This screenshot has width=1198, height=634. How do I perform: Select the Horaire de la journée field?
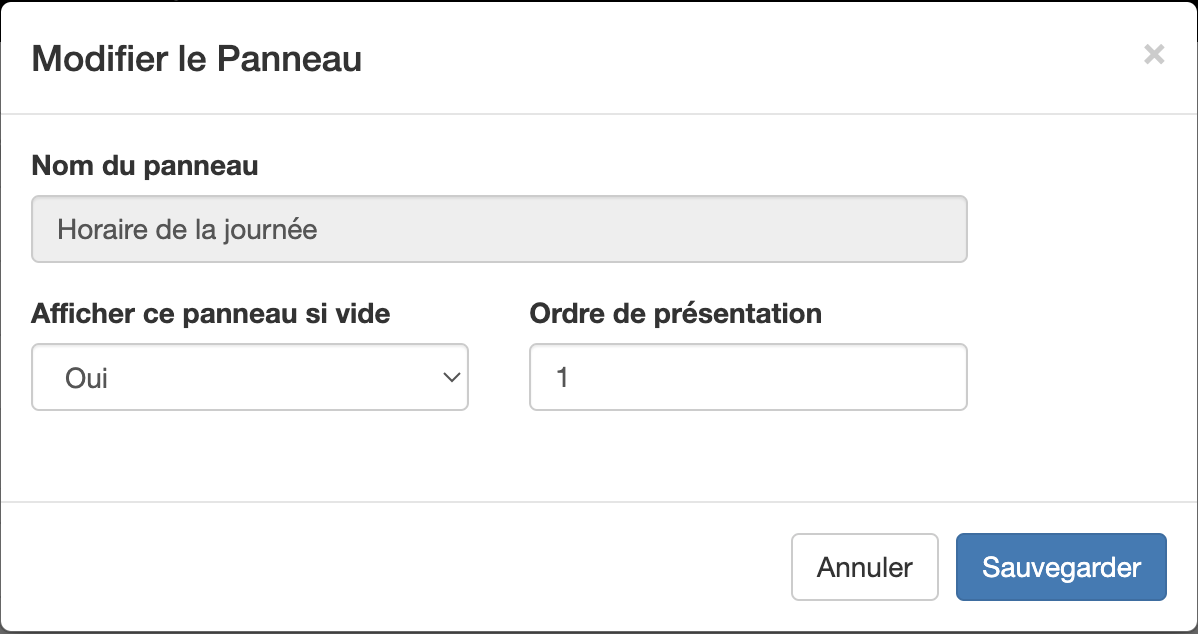pos(499,229)
